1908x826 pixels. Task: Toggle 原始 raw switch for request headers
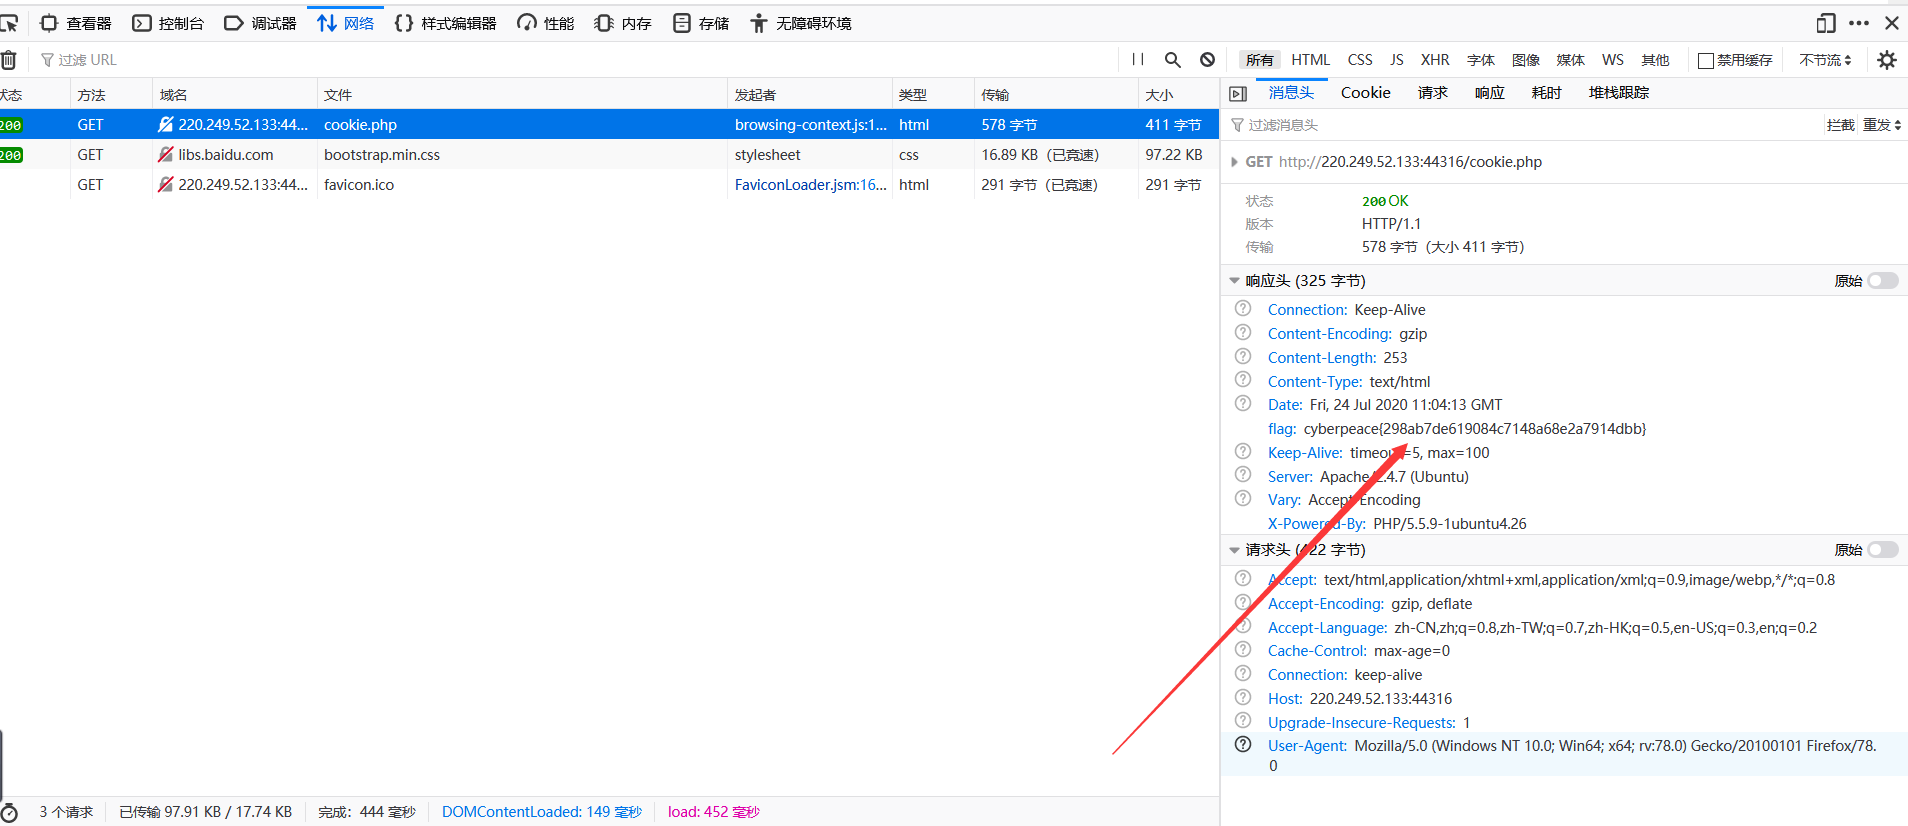point(1883,550)
